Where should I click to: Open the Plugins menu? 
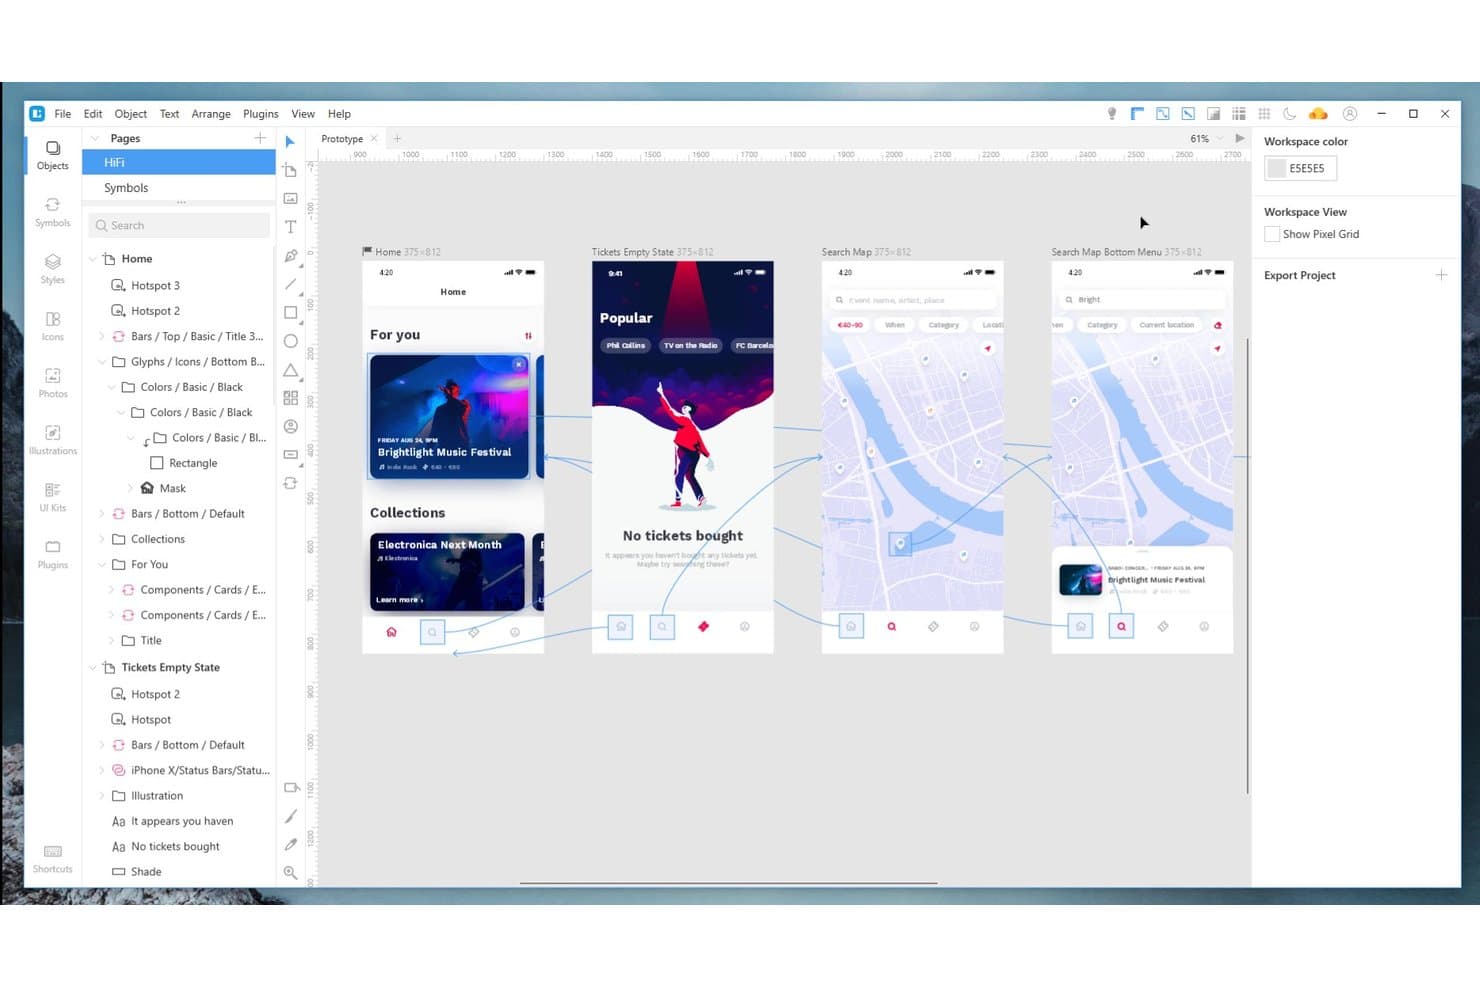pos(260,114)
